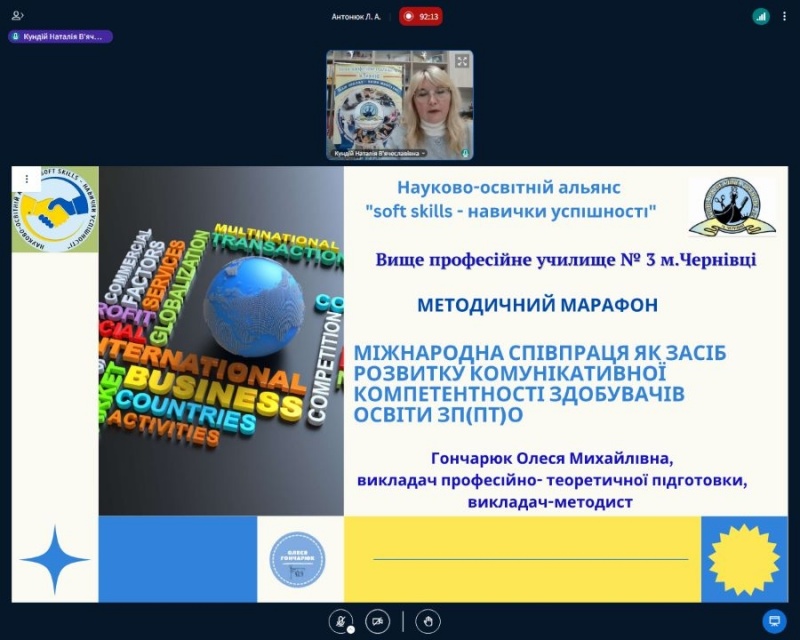Open the users and messages panel
The image size is (800, 640).
18,16
